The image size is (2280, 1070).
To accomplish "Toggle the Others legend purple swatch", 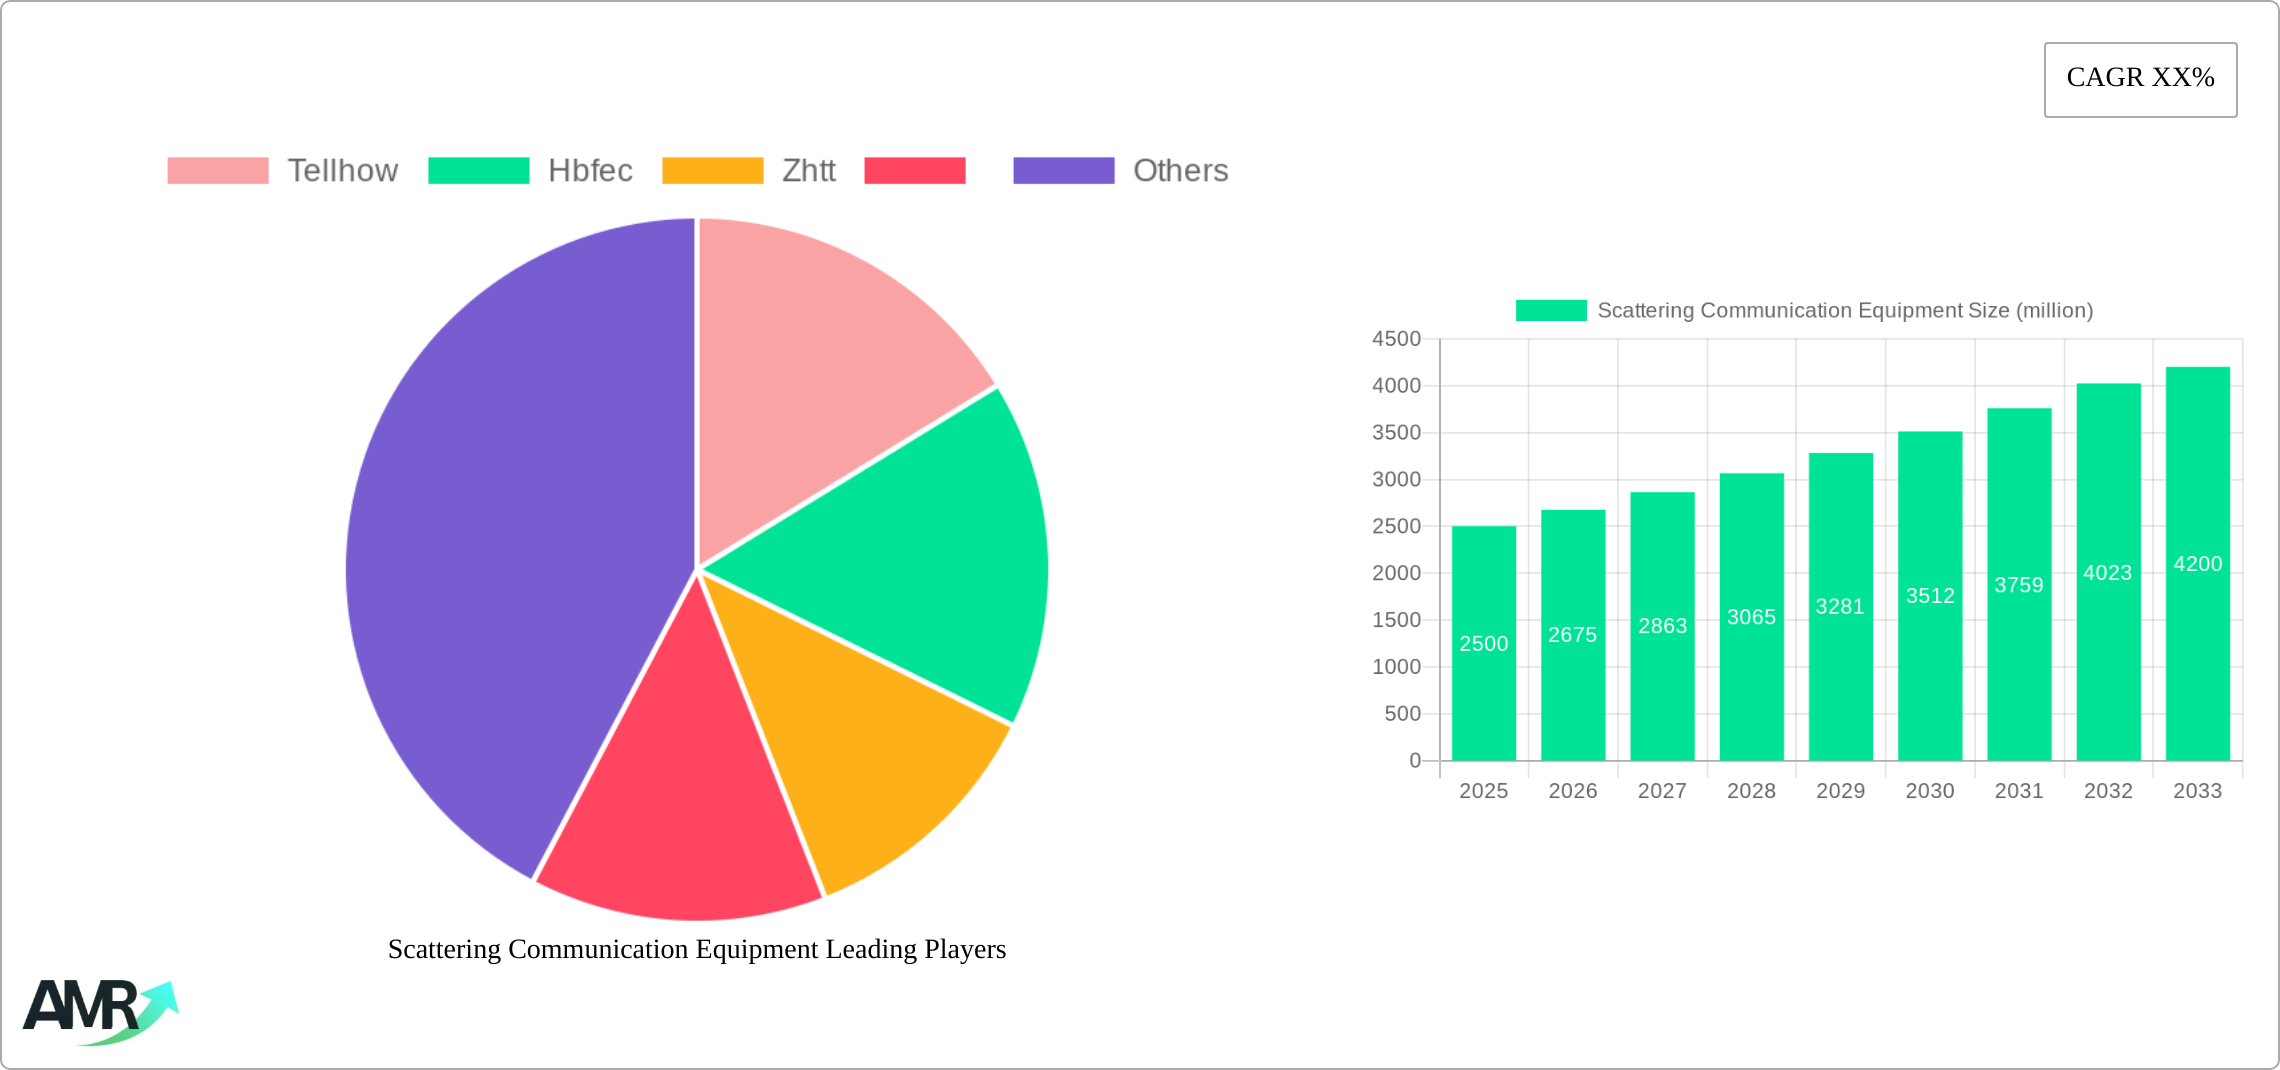I will pyautogui.click(x=1064, y=171).
